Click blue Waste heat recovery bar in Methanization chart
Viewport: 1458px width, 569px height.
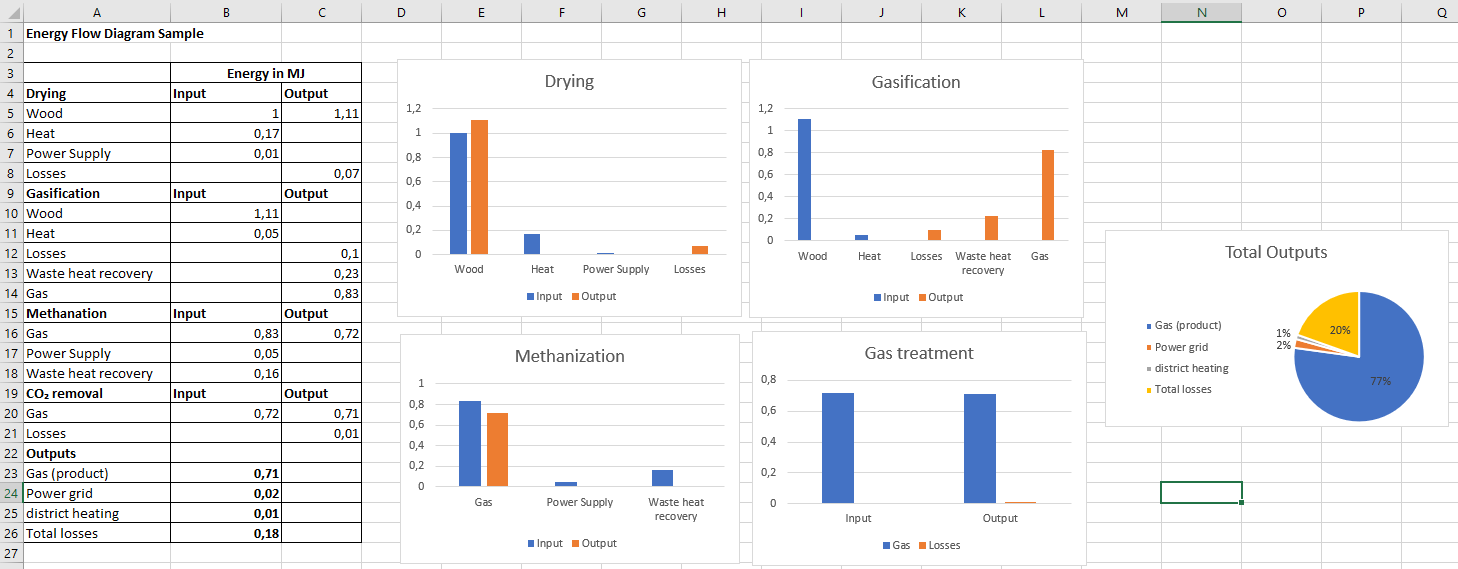tap(662, 478)
